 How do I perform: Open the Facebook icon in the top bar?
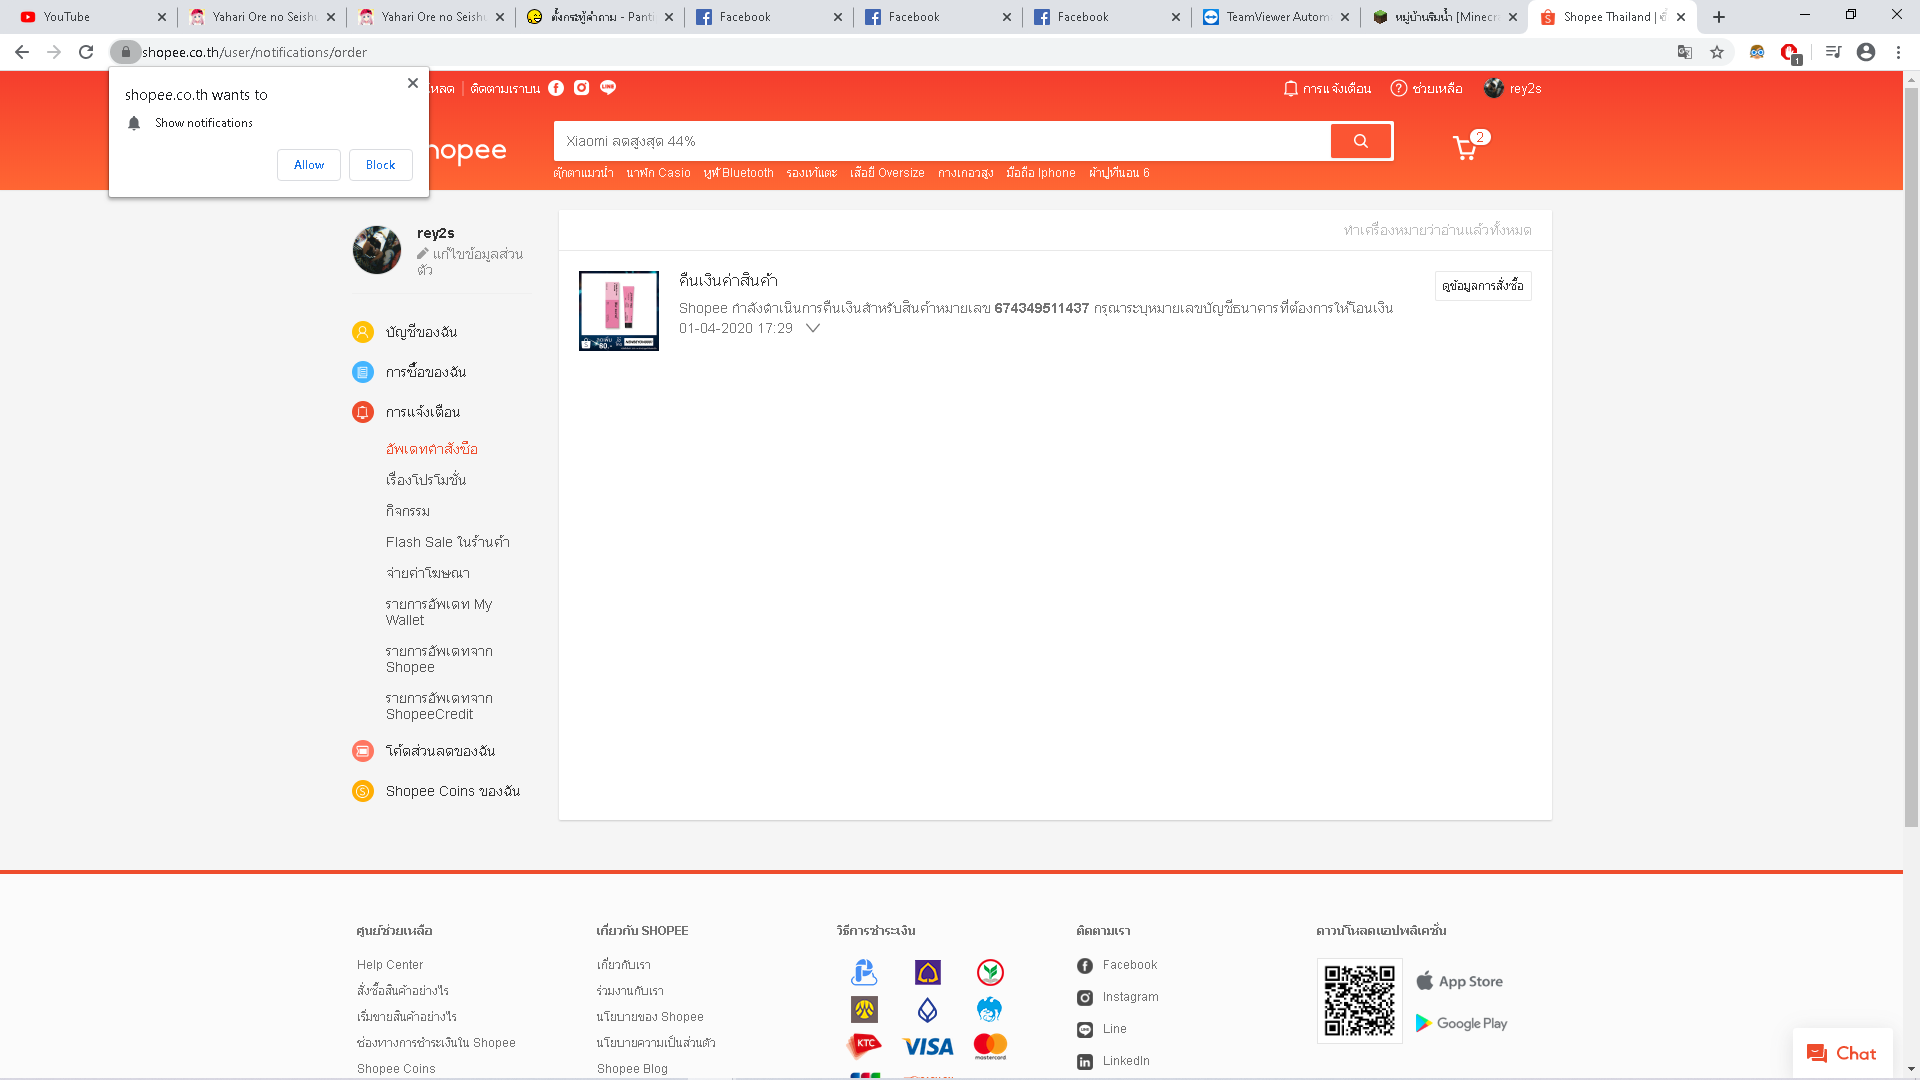click(556, 88)
